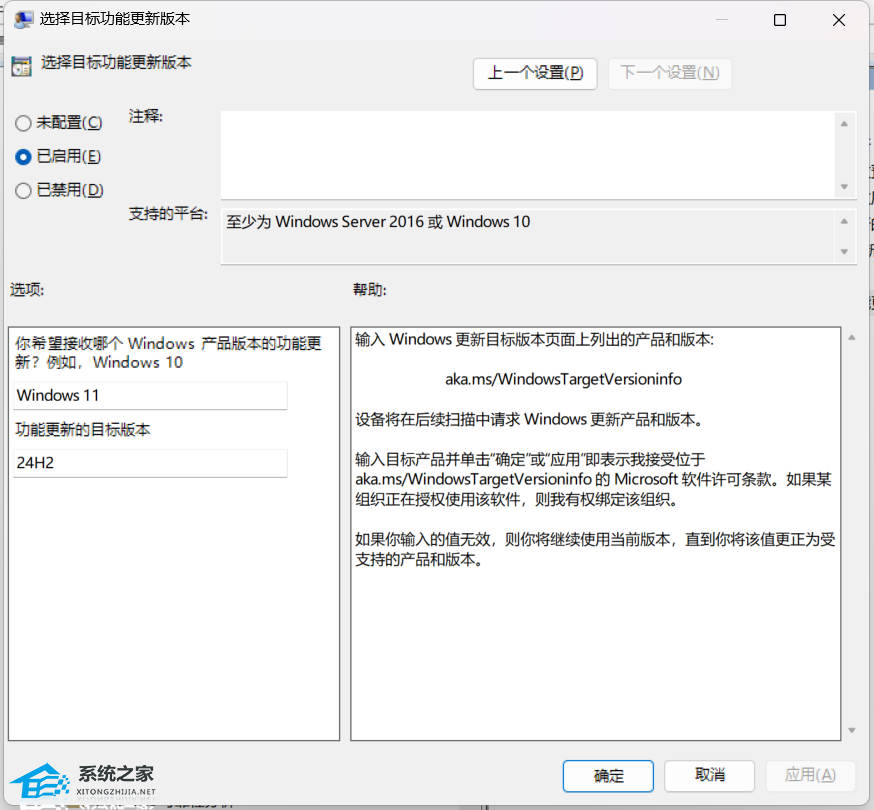The image size is (874, 810).
Task: Click the 支持的平台 label
Action: (168, 214)
